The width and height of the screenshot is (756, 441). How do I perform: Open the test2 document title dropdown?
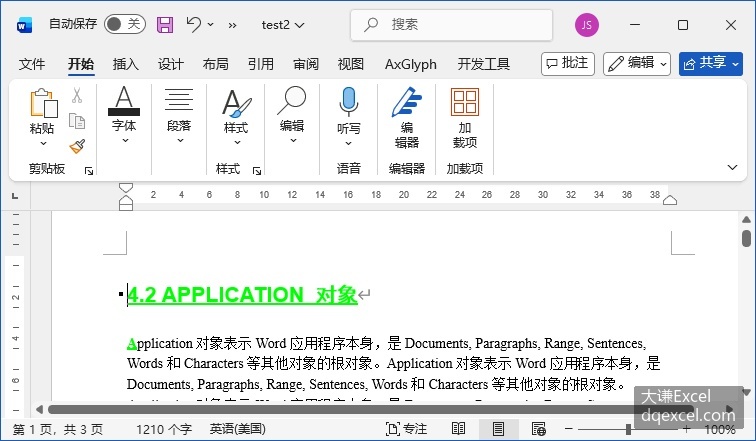point(283,25)
